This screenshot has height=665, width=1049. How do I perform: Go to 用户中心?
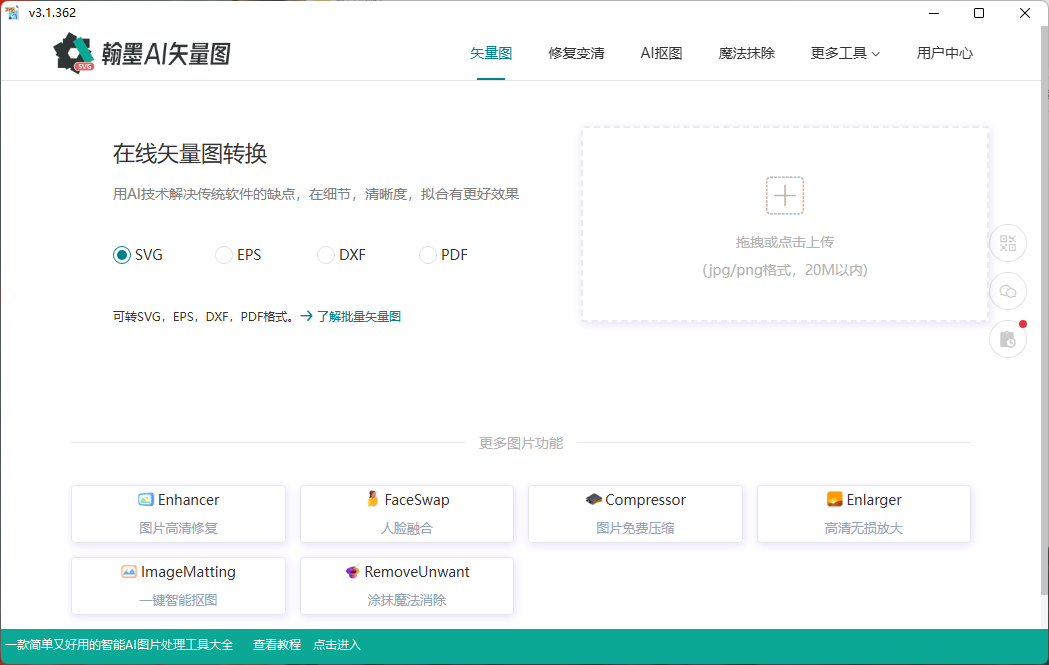click(x=944, y=54)
